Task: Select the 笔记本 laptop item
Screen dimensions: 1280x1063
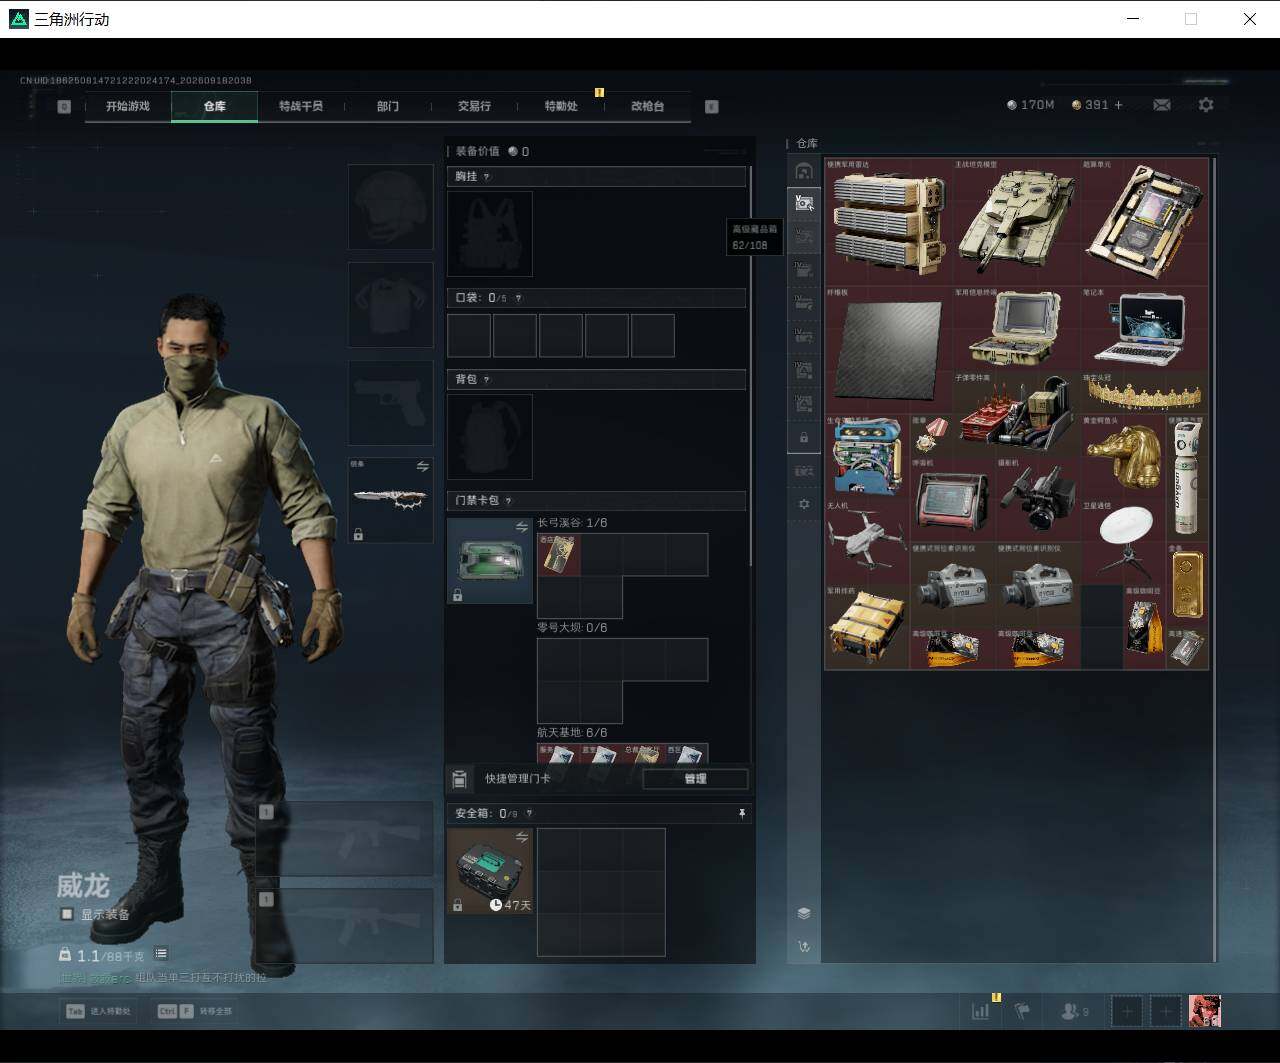Action: (x=1144, y=329)
